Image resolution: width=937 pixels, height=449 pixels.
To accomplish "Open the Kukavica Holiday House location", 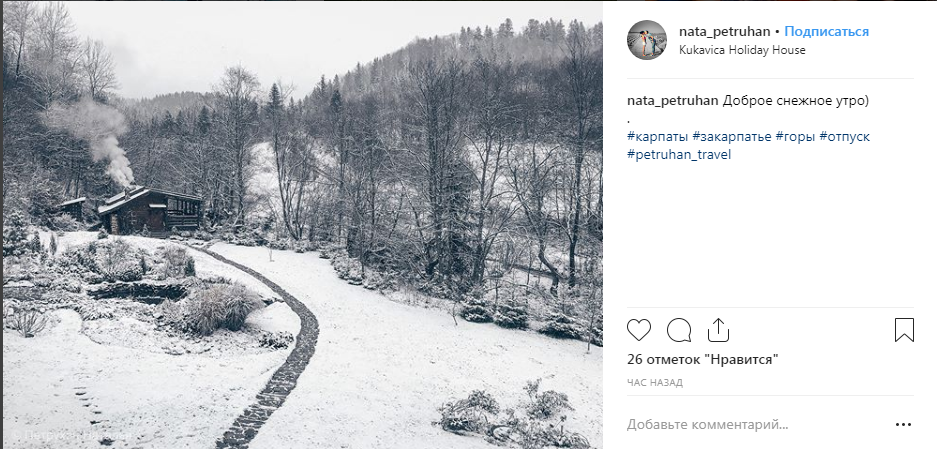I will click(741, 50).
